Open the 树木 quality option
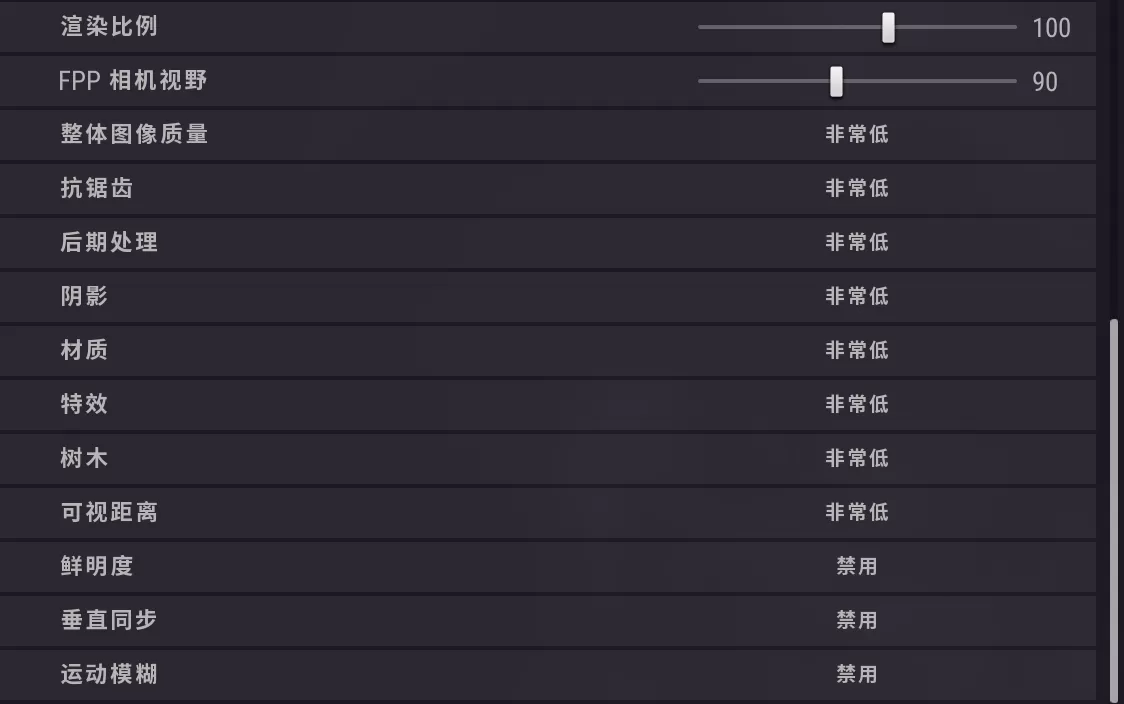The height and width of the screenshot is (704, 1124). pos(857,458)
